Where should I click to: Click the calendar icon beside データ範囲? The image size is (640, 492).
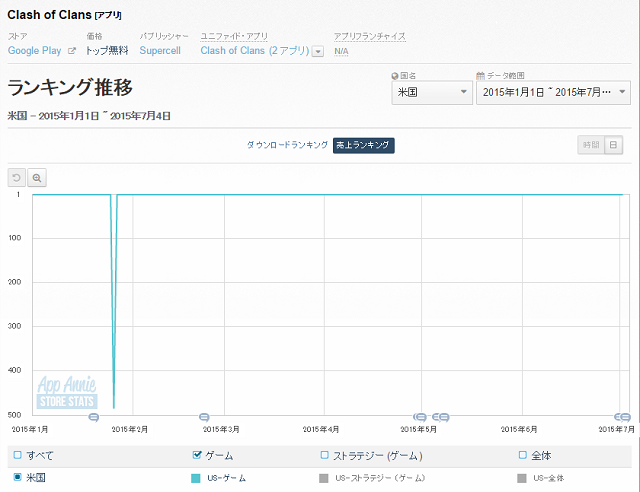coord(480,76)
